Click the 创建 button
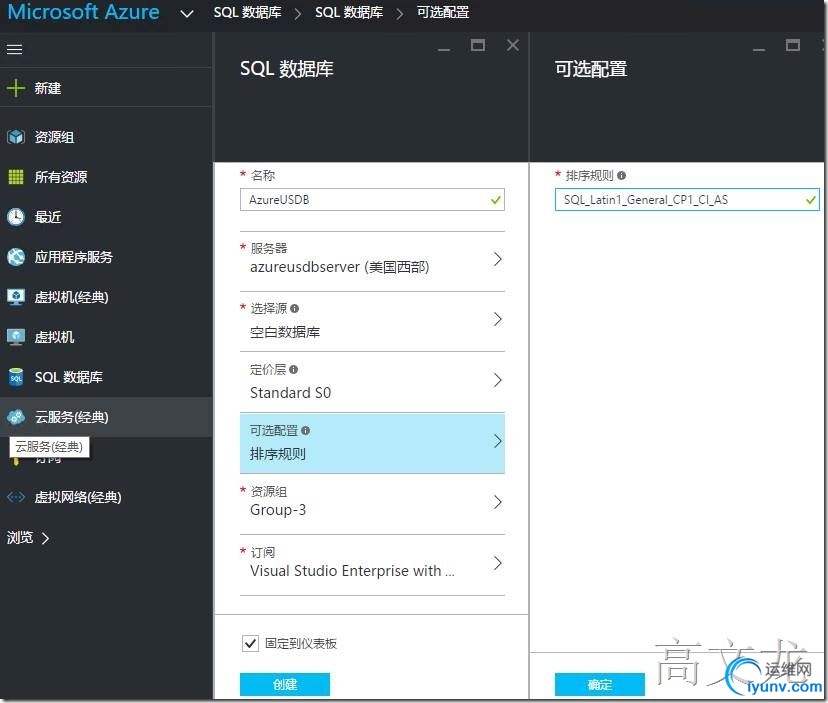The image size is (828, 703). tap(285, 685)
